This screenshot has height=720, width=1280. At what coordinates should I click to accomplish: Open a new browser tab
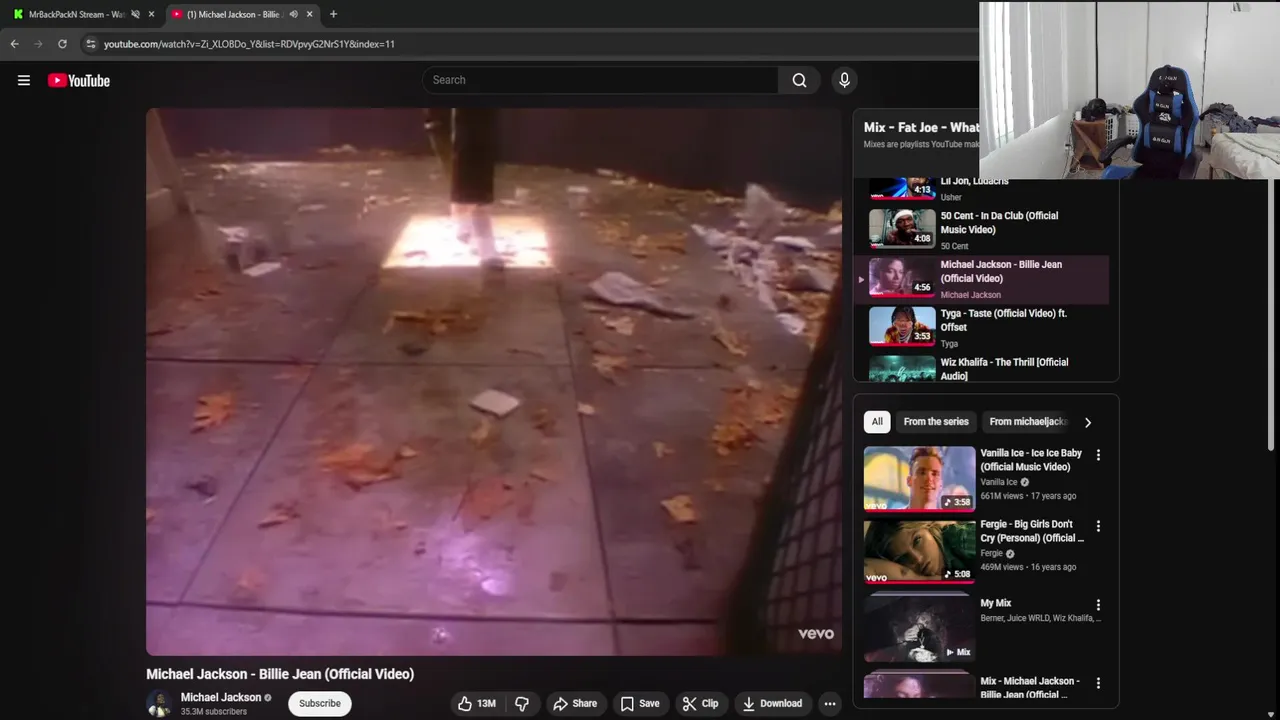333,14
